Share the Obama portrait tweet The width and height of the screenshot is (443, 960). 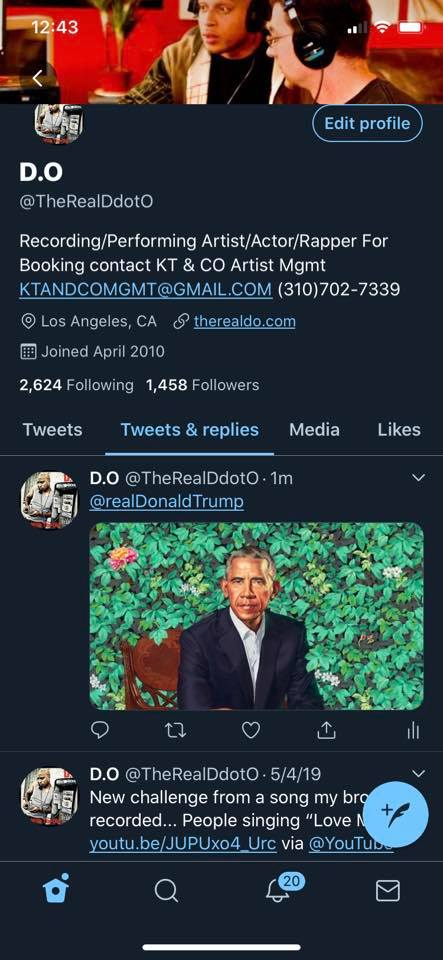point(327,730)
